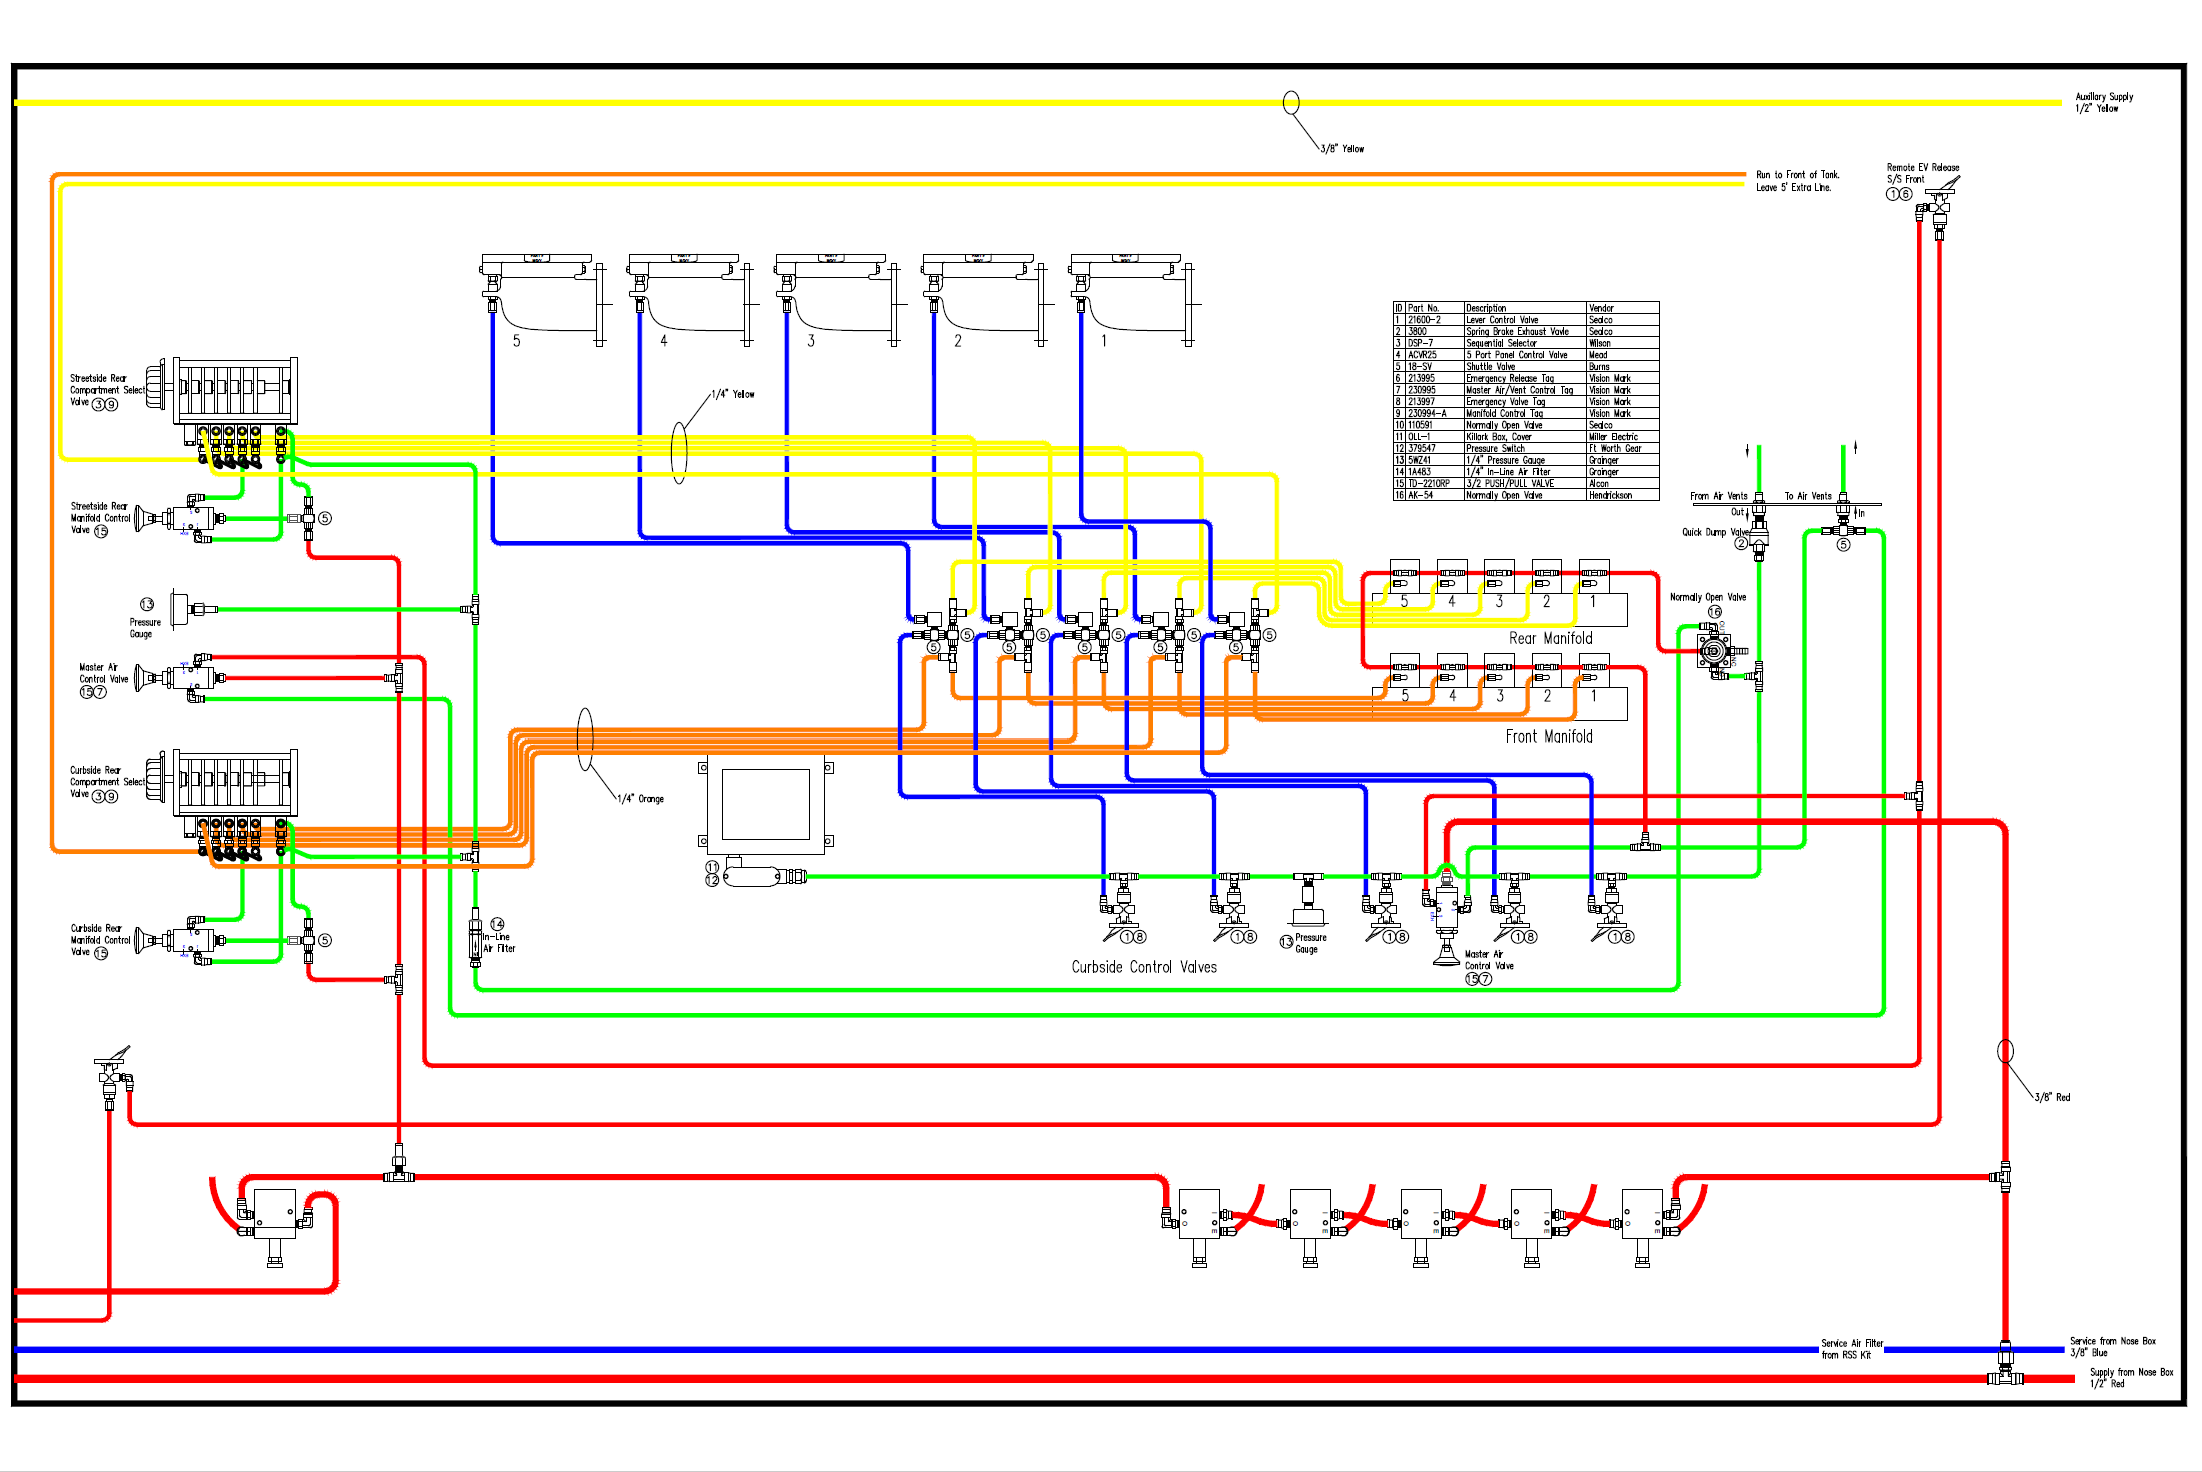Image resolution: width=2202 pixels, height=1472 pixels.
Task: Select tank compartment 5 drawing
Action: (x=544, y=300)
